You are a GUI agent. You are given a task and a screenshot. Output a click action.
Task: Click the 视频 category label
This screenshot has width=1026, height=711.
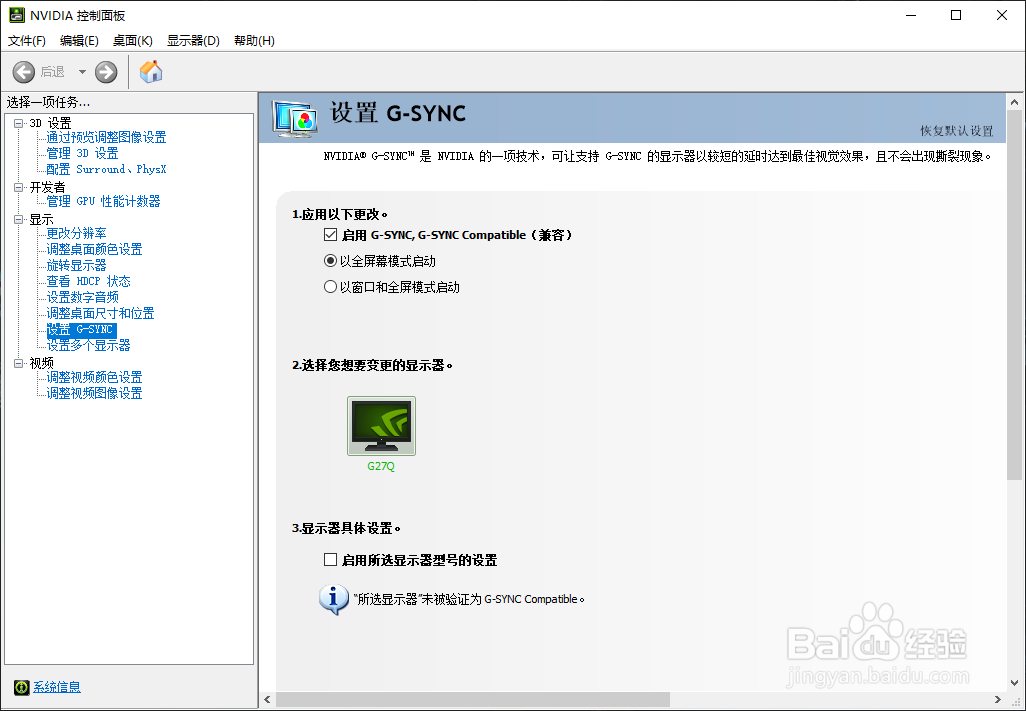coord(41,363)
